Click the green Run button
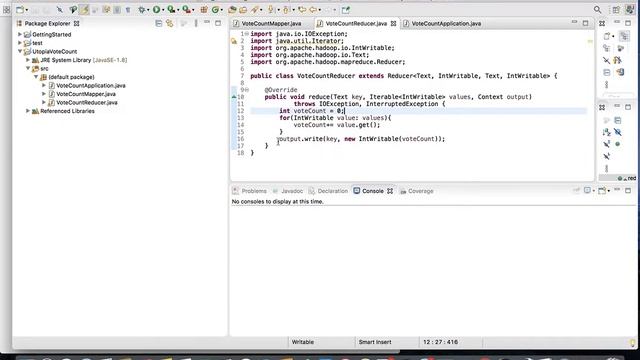 pyautogui.click(x=156, y=10)
